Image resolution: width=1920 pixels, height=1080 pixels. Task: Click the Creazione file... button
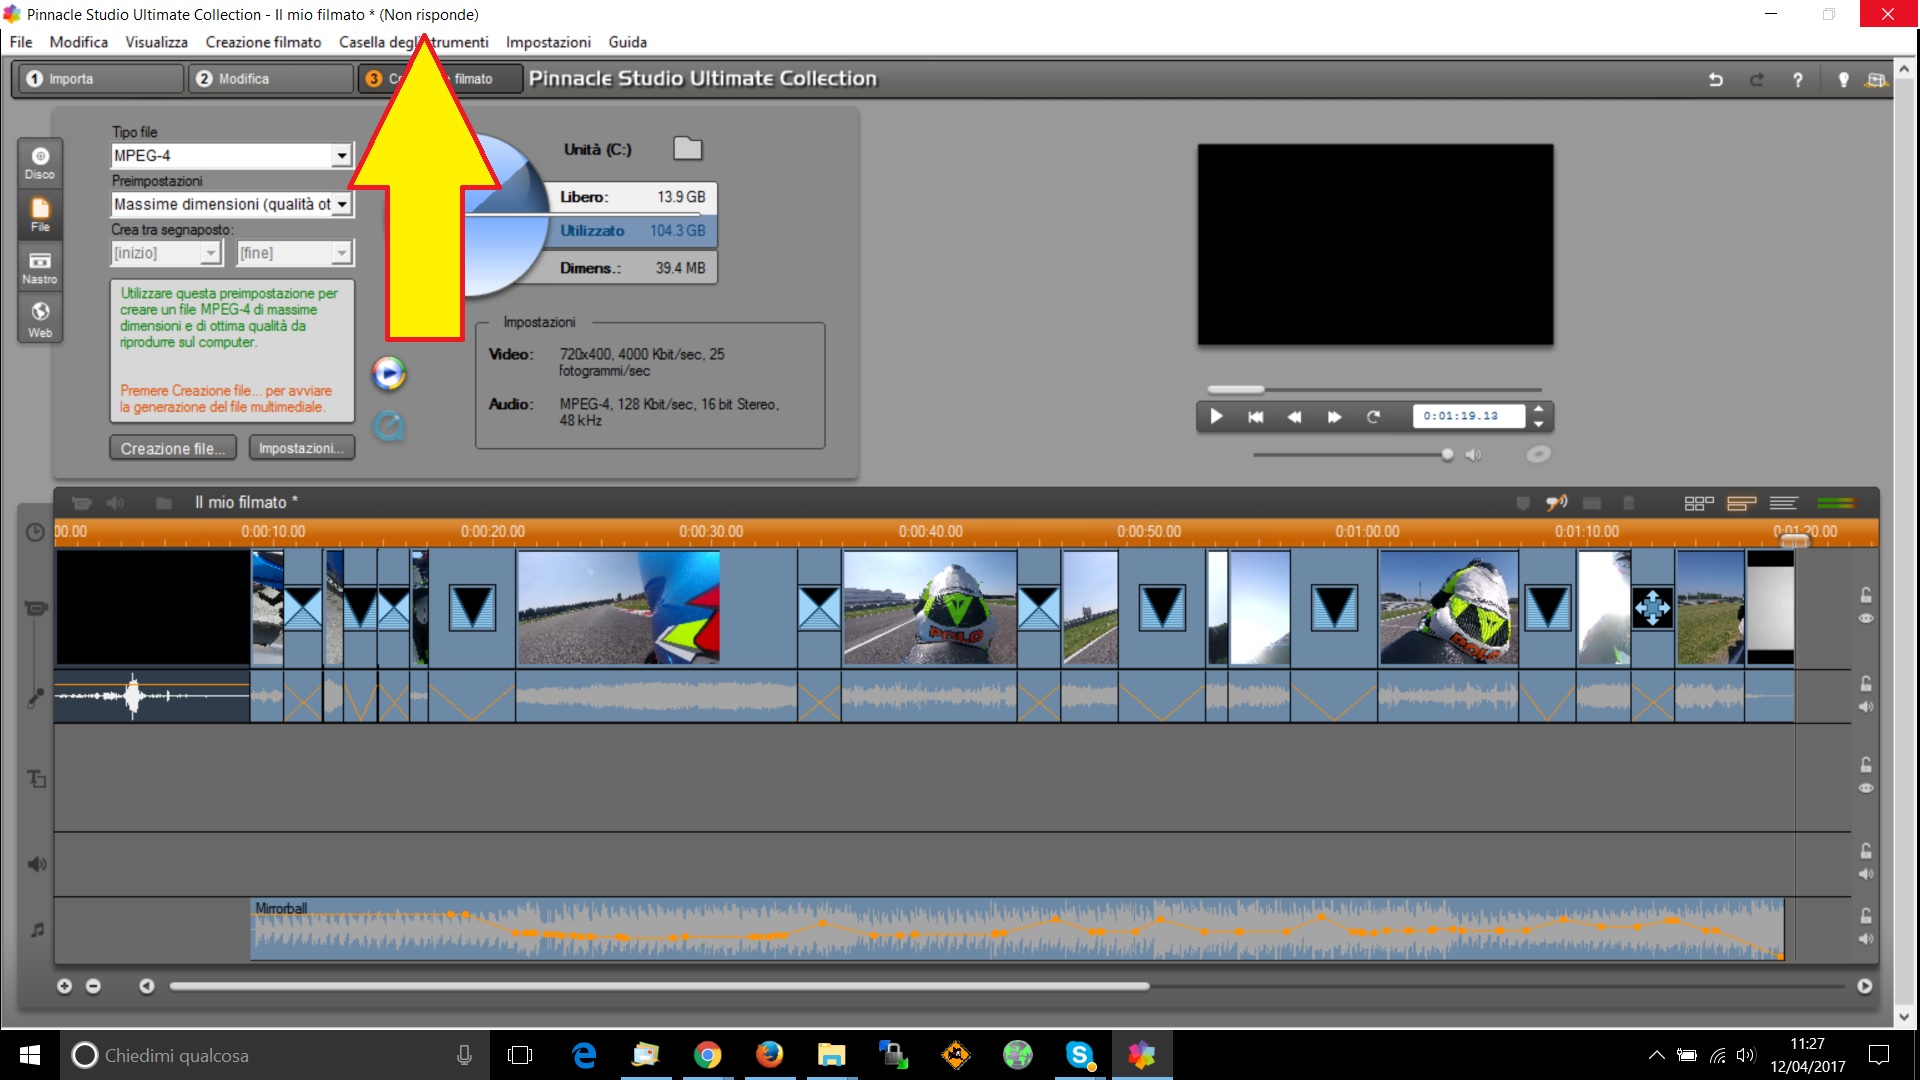[x=172, y=448]
